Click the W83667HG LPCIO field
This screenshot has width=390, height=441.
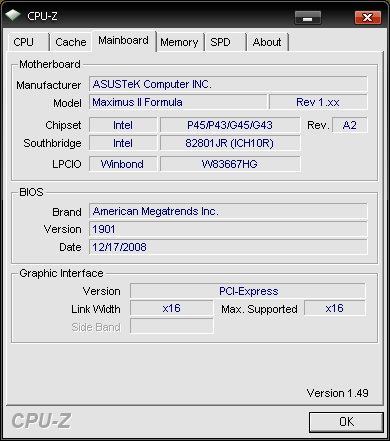pos(230,164)
